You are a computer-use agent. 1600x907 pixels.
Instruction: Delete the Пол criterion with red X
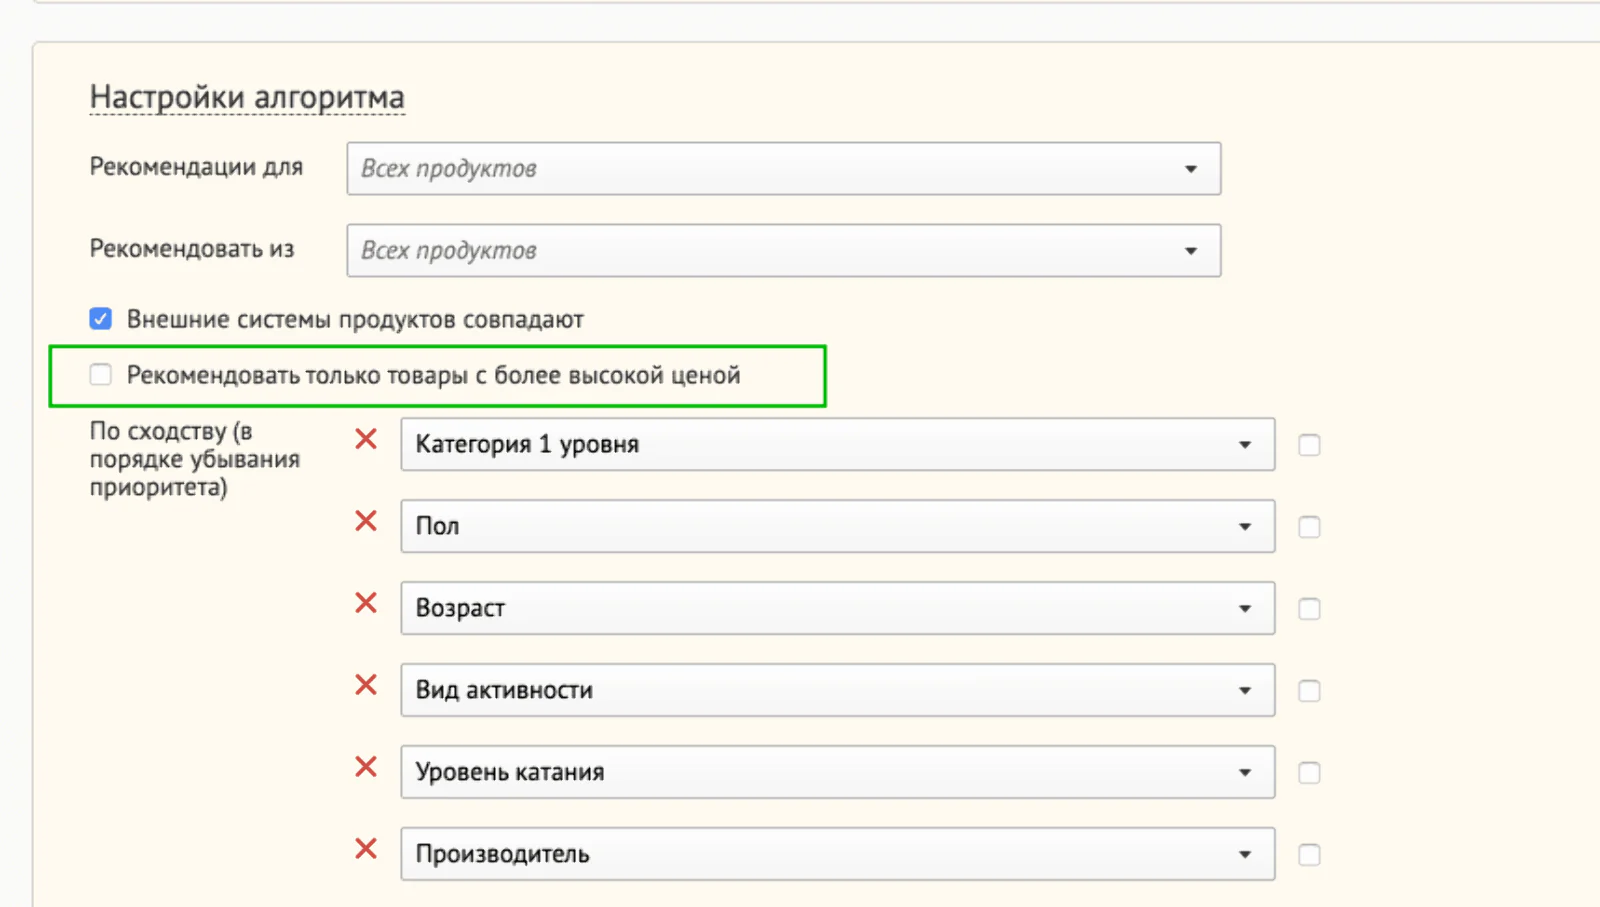point(366,521)
